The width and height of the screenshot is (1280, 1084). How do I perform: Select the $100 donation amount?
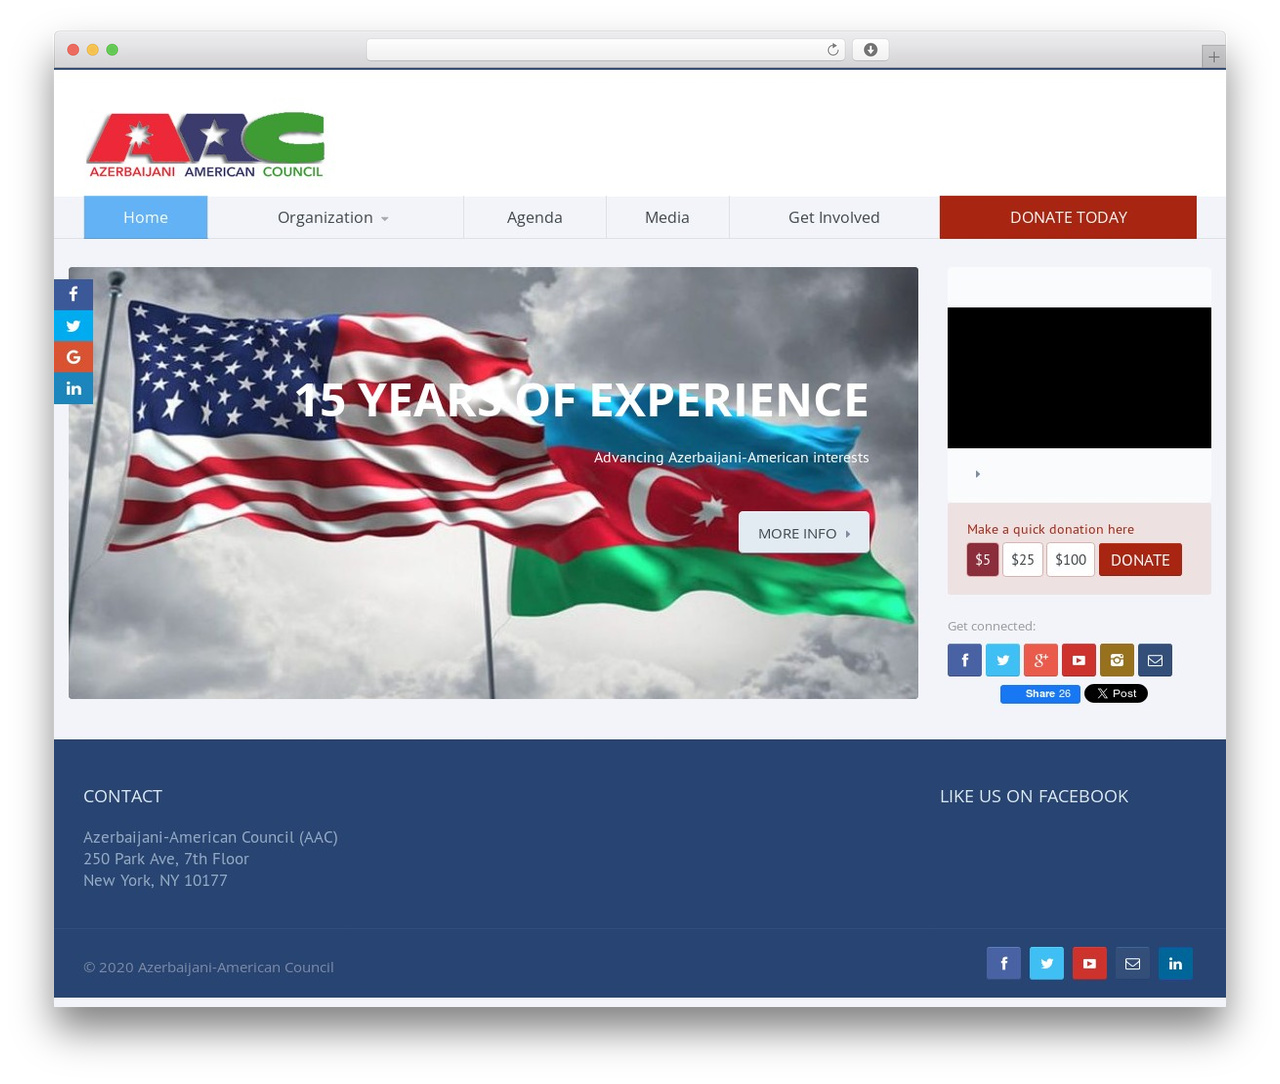(x=1071, y=560)
